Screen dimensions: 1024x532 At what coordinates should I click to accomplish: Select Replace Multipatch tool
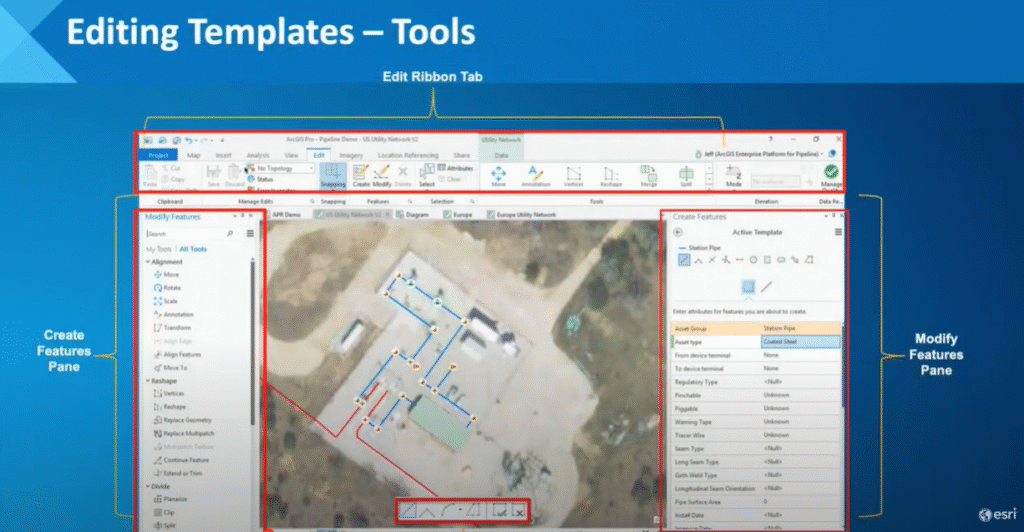pyautogui.click(x=184, y=433)
